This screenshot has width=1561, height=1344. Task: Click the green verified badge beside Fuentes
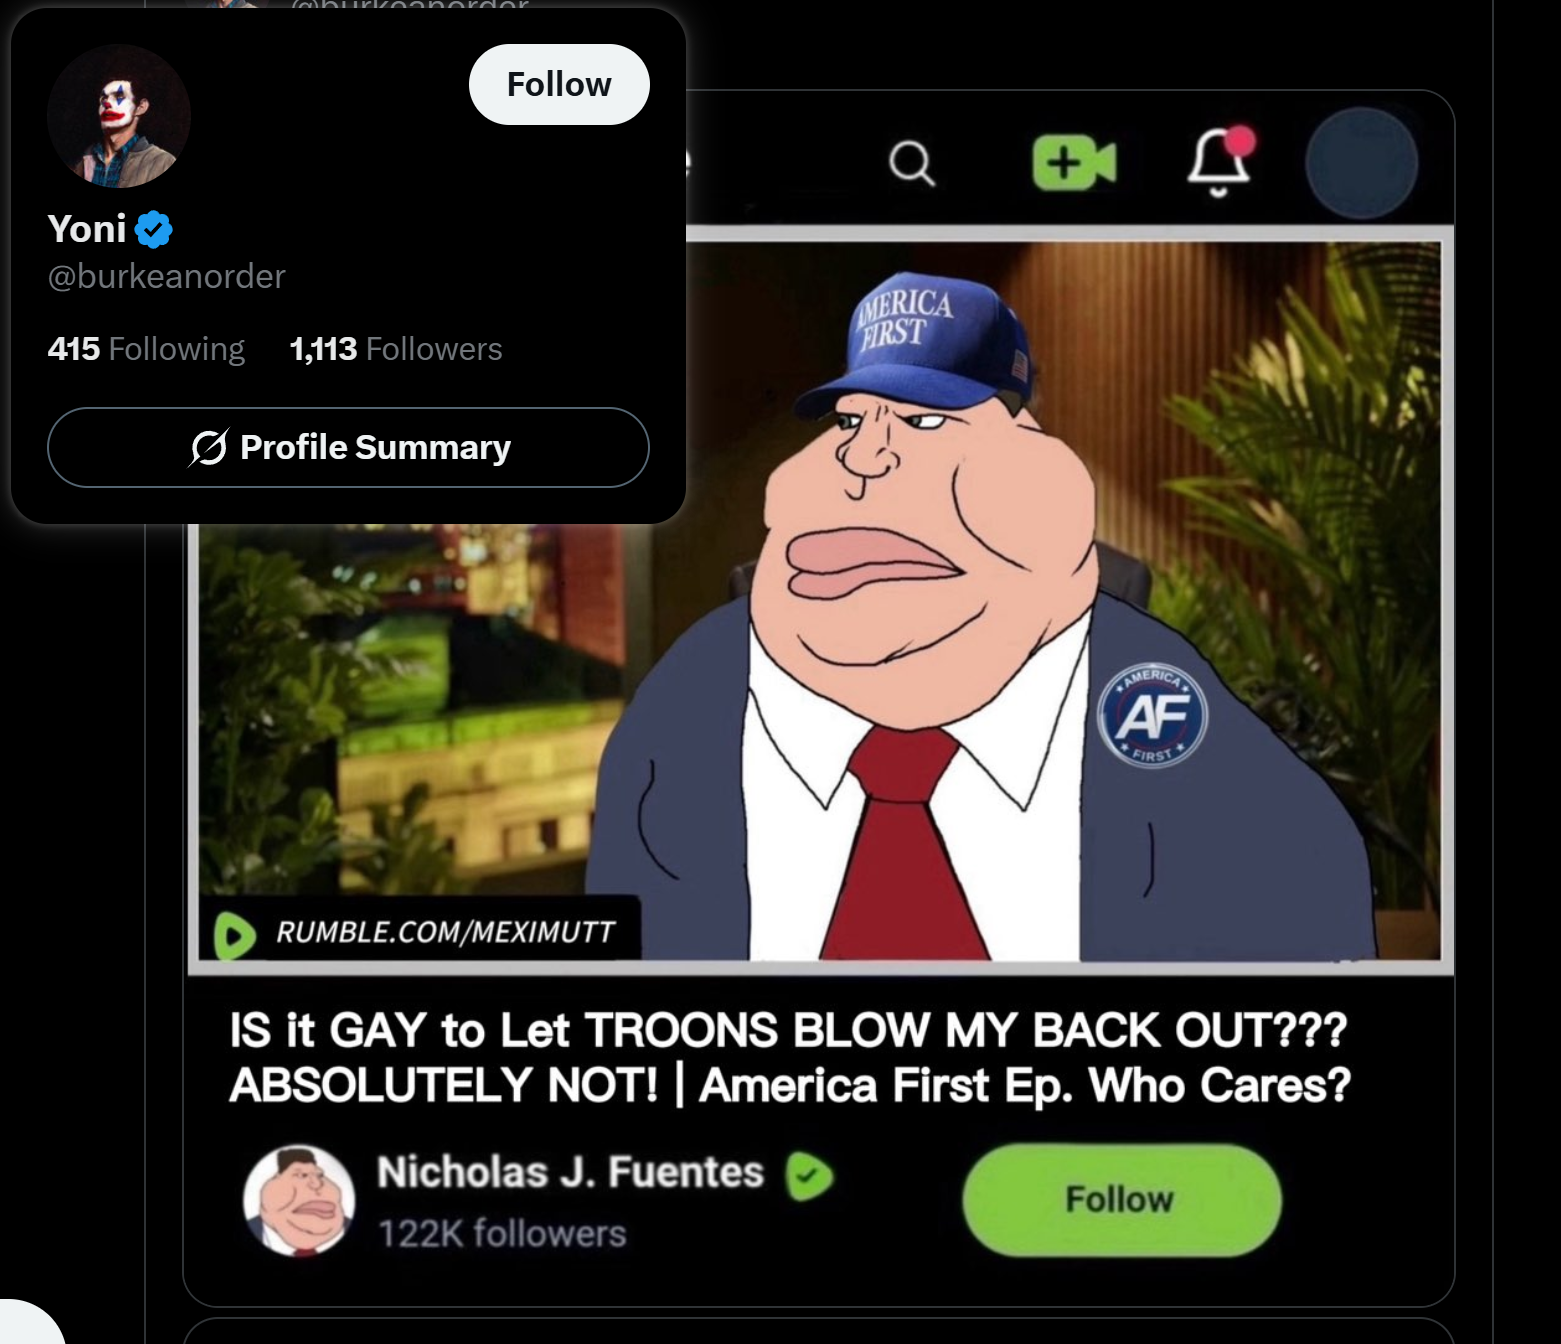809,1175
